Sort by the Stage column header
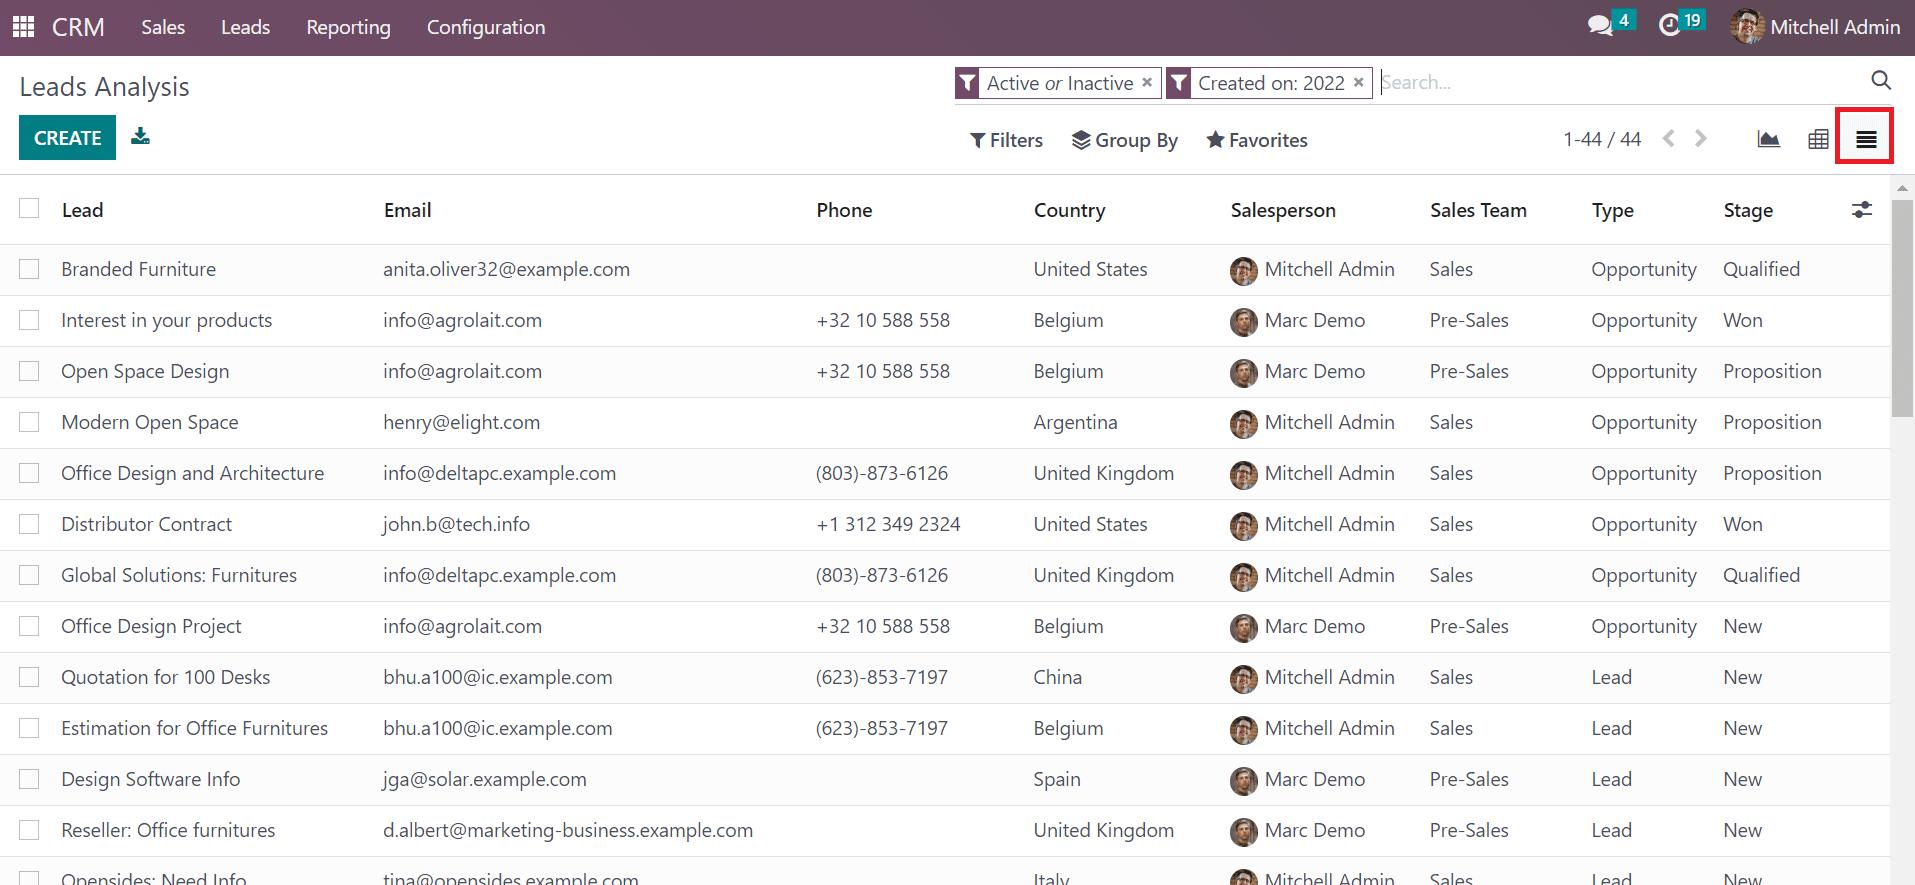This screenshot has height=885, width=1915. click(1748, 210)
